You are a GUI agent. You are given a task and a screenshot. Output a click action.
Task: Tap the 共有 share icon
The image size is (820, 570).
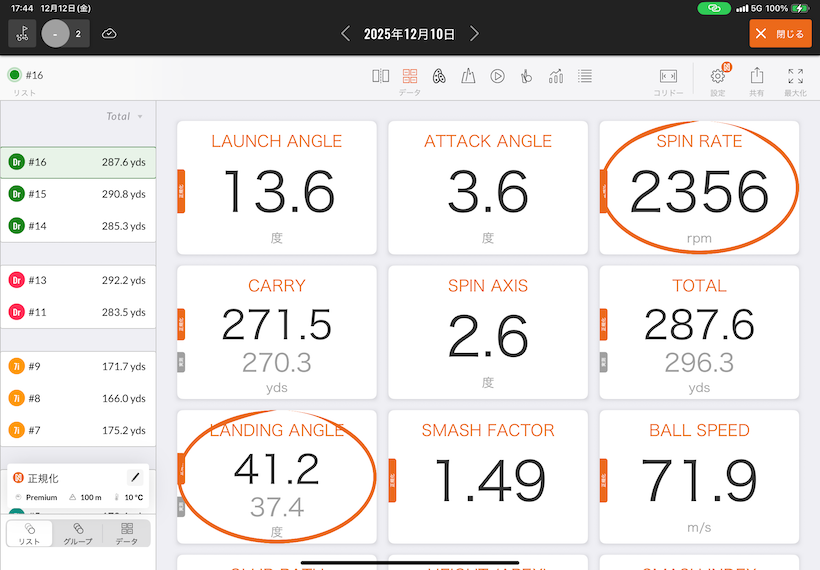757,77
